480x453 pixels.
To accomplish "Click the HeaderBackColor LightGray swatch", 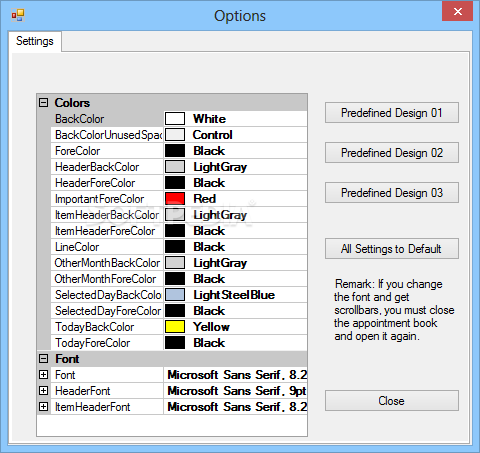I will point(175,167).
